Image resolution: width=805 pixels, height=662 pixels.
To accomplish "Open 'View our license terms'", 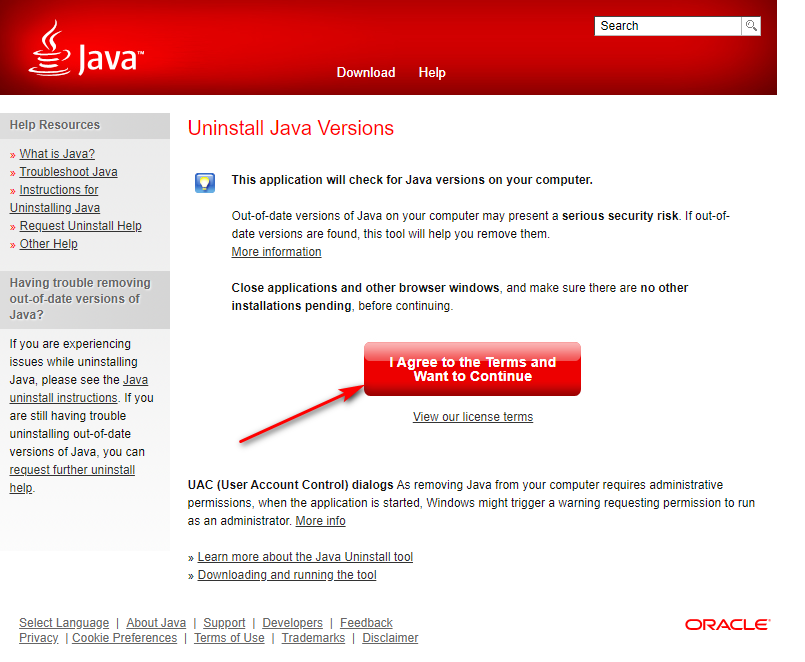I will 472,417.
